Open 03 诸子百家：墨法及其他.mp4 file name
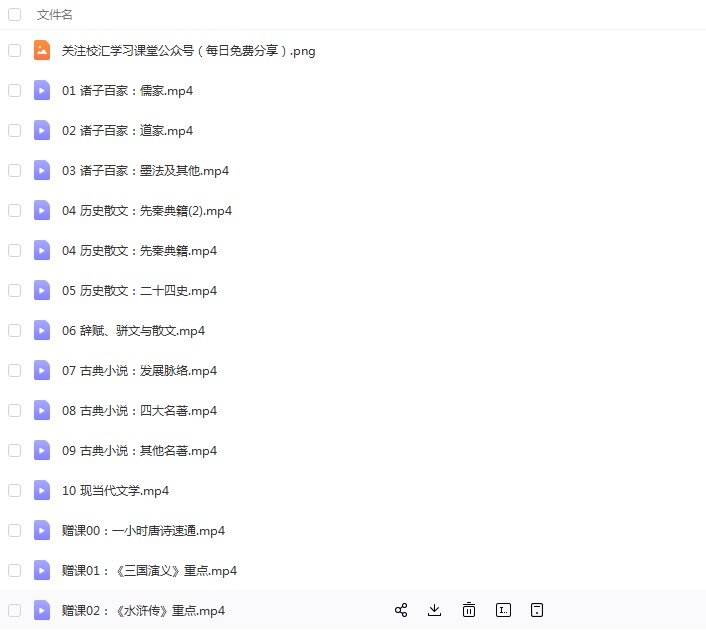Viewport: 706px width, 637px height. click(145, 171)
